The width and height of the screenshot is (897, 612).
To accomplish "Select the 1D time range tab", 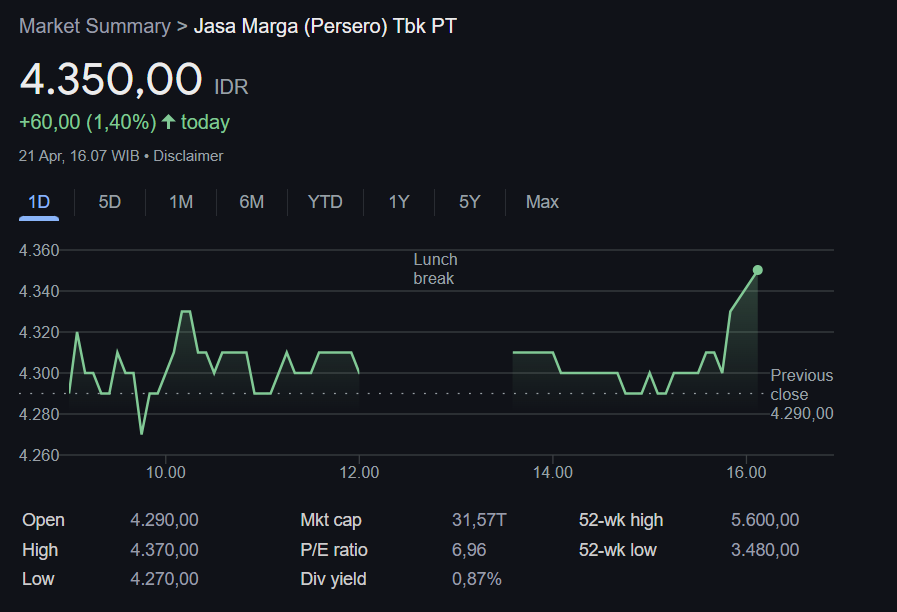I will coord(39,202).
